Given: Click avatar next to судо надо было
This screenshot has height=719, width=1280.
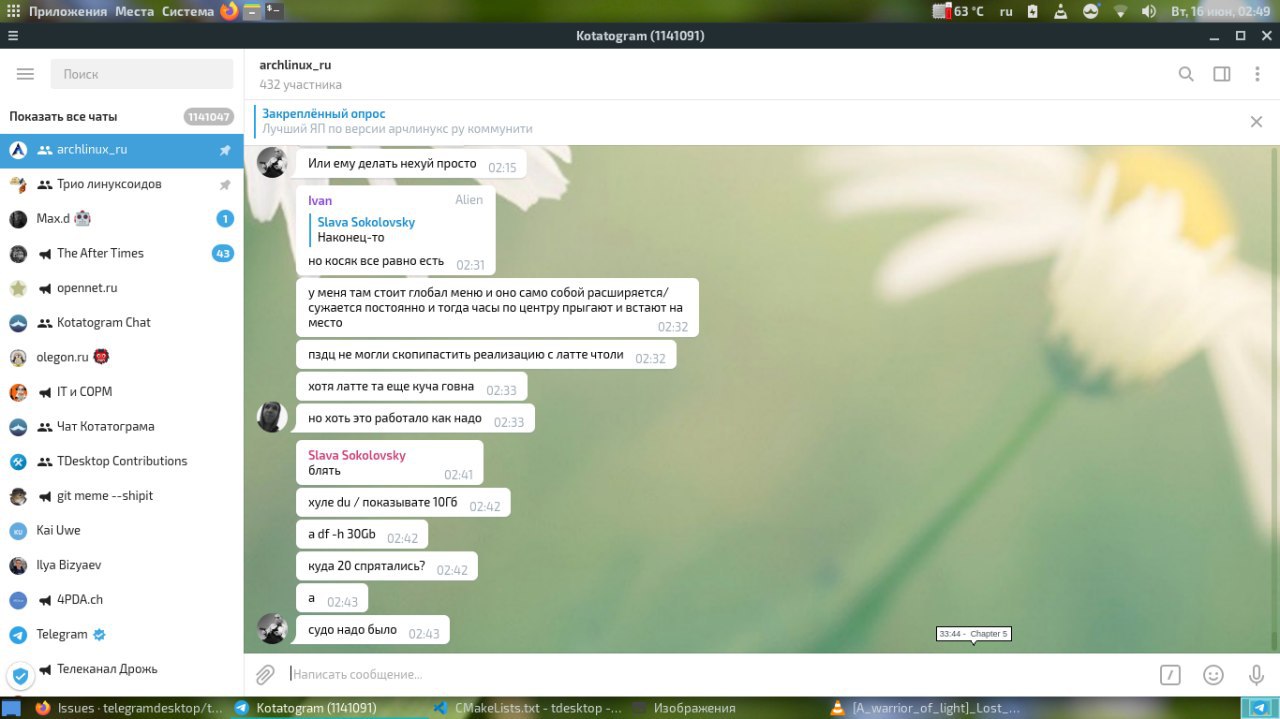Looking at the screenshot, I should click(x=272, y=629).
